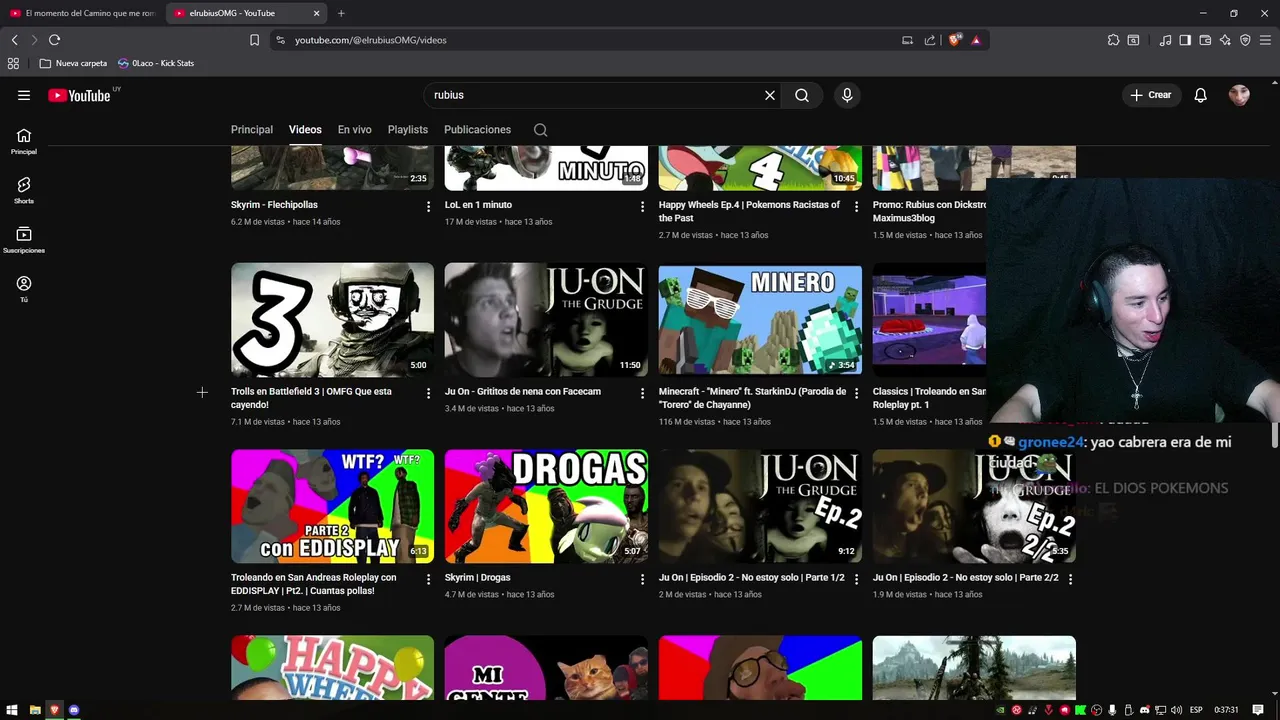Open Principal in the left sidebar

24,141
